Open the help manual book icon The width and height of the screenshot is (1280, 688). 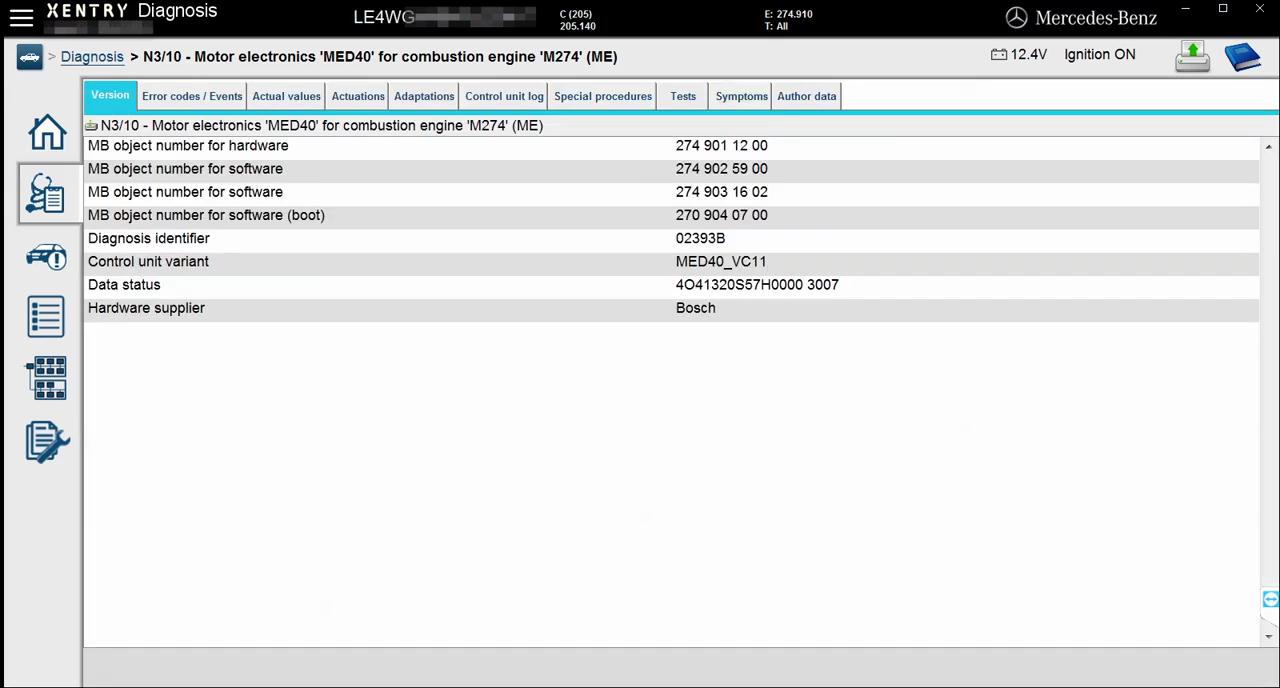1243,57
